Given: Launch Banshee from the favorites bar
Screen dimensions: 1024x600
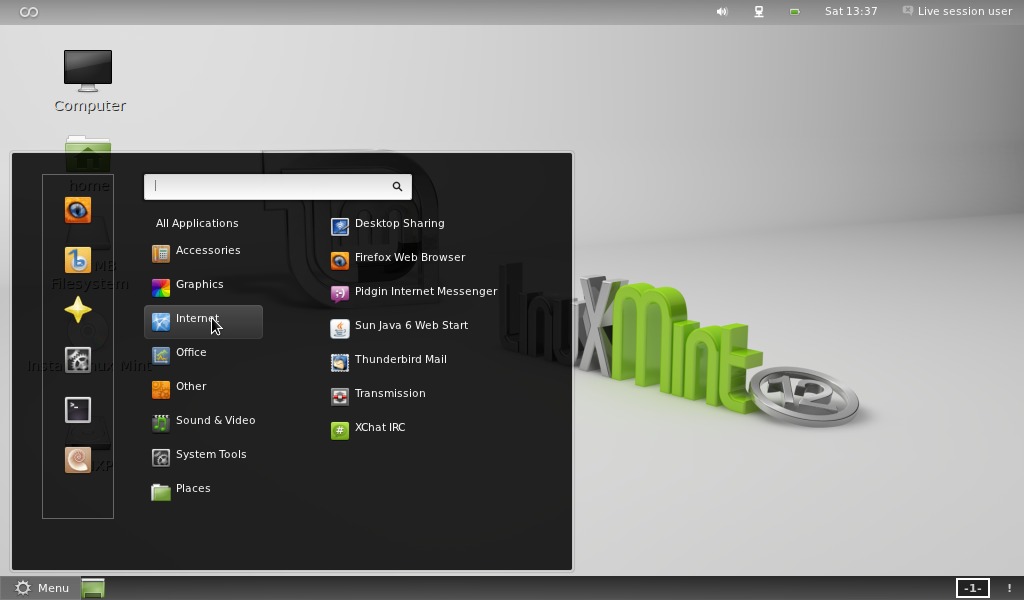Looking at the screenshot, I should click(78, 260).
